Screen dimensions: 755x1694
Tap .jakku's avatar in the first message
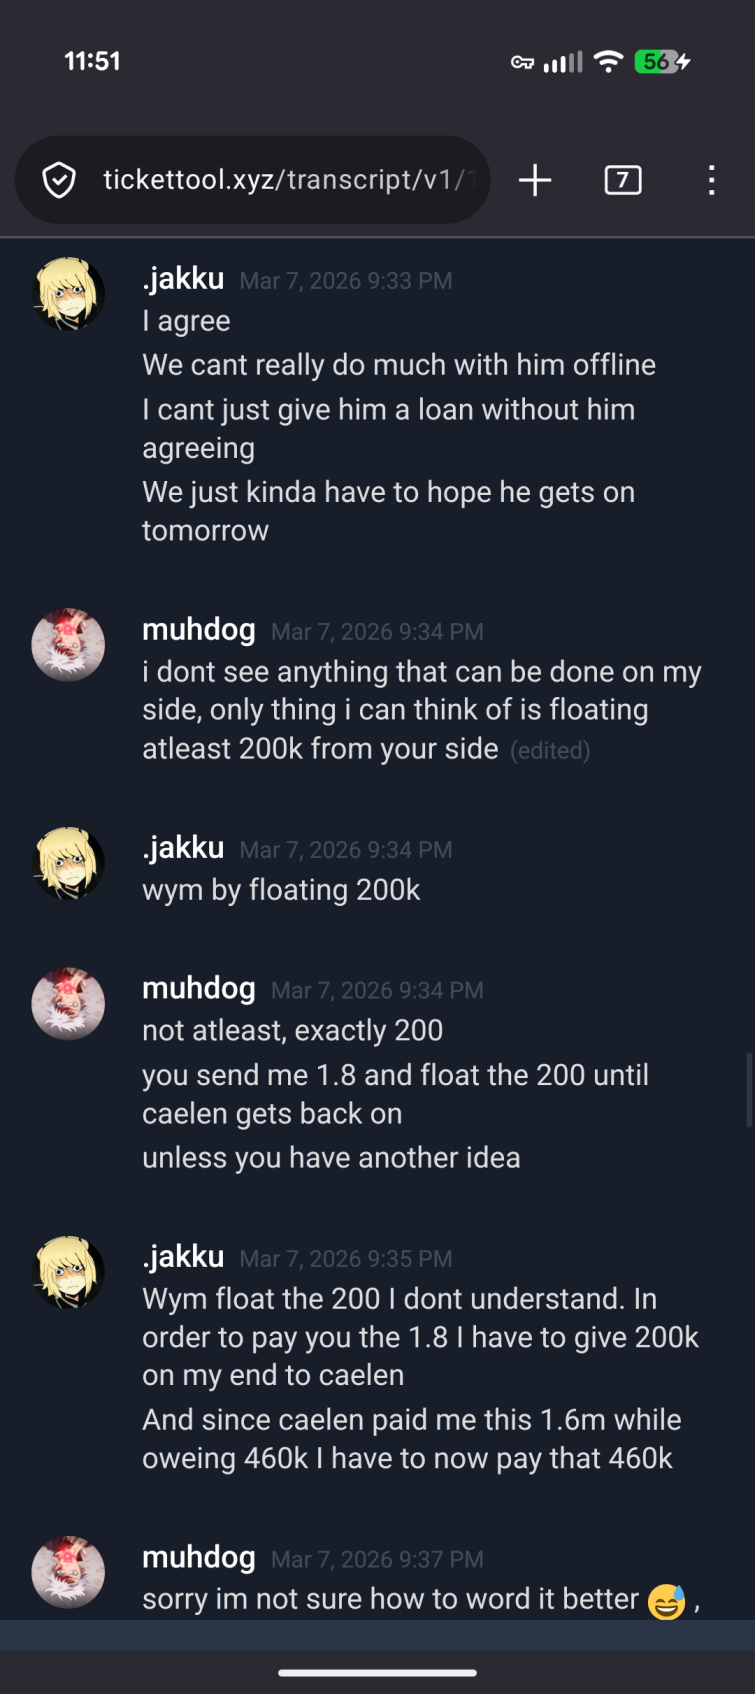[x=68, y=294]
